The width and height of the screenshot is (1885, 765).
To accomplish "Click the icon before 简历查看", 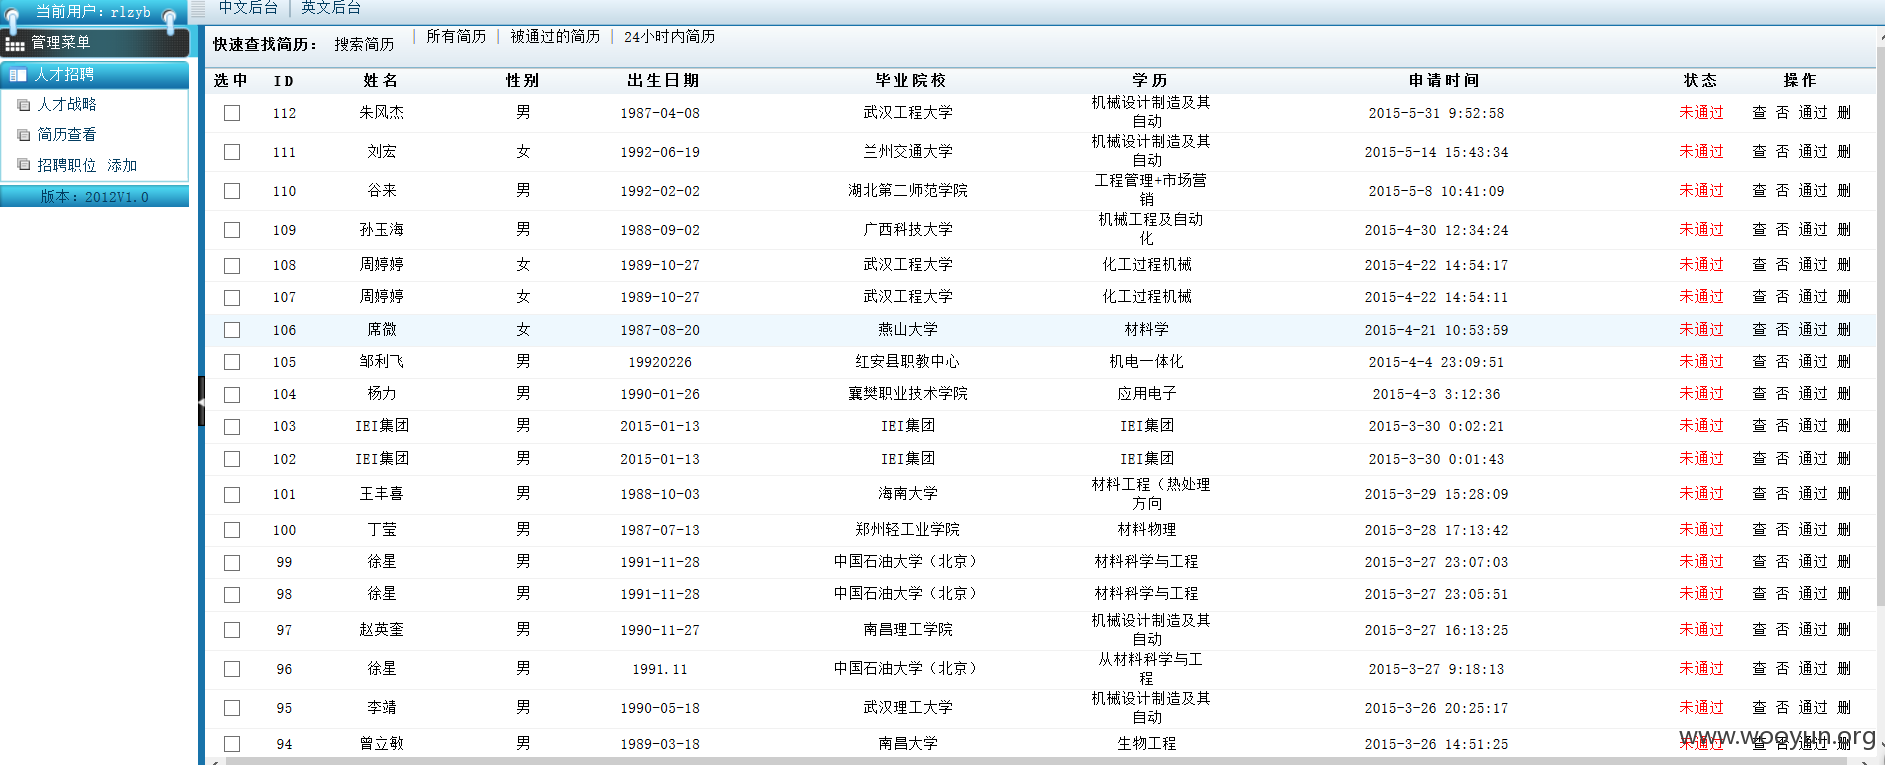I will [24, 135].
